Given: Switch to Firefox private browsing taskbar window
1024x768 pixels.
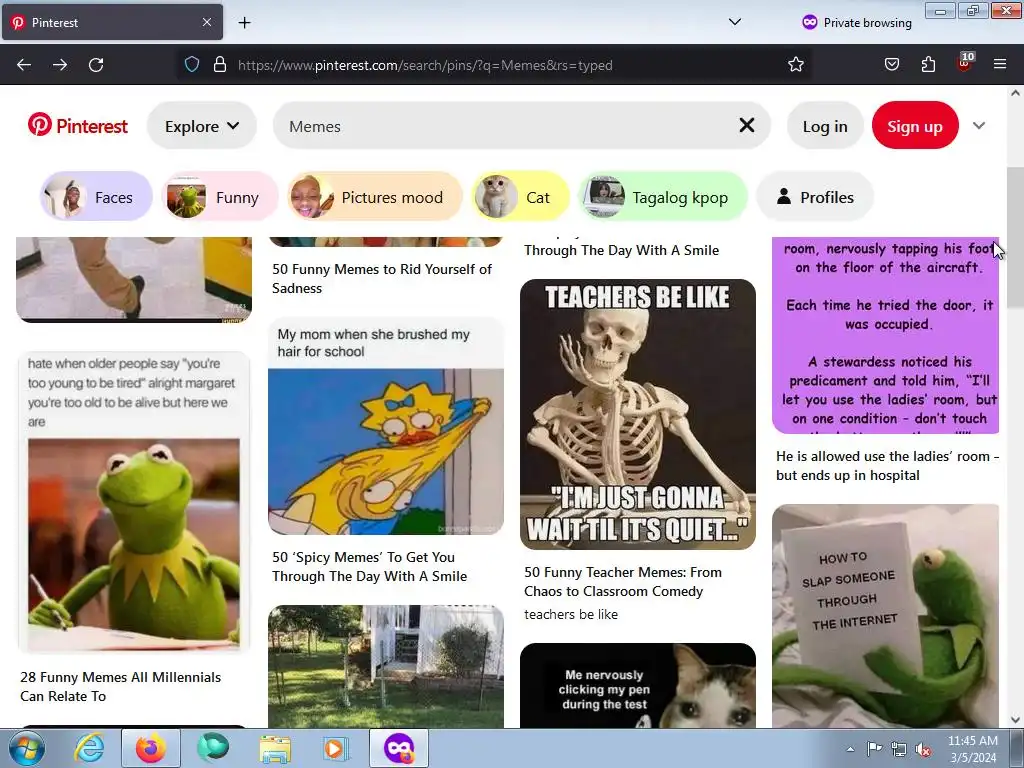Looking at the screenshot, I should coord(398,748).
